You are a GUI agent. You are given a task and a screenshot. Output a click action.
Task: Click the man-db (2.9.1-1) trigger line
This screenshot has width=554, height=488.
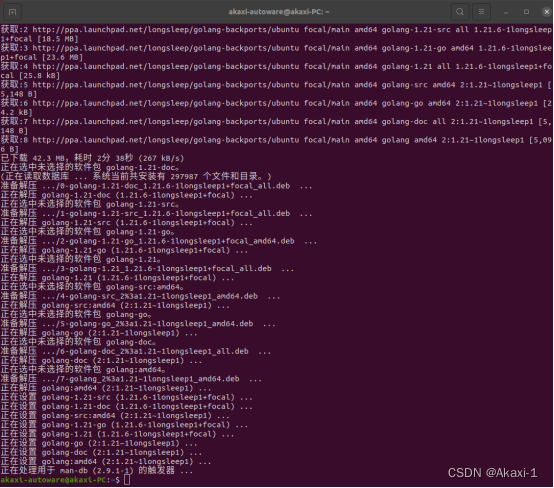coord(96,470)
